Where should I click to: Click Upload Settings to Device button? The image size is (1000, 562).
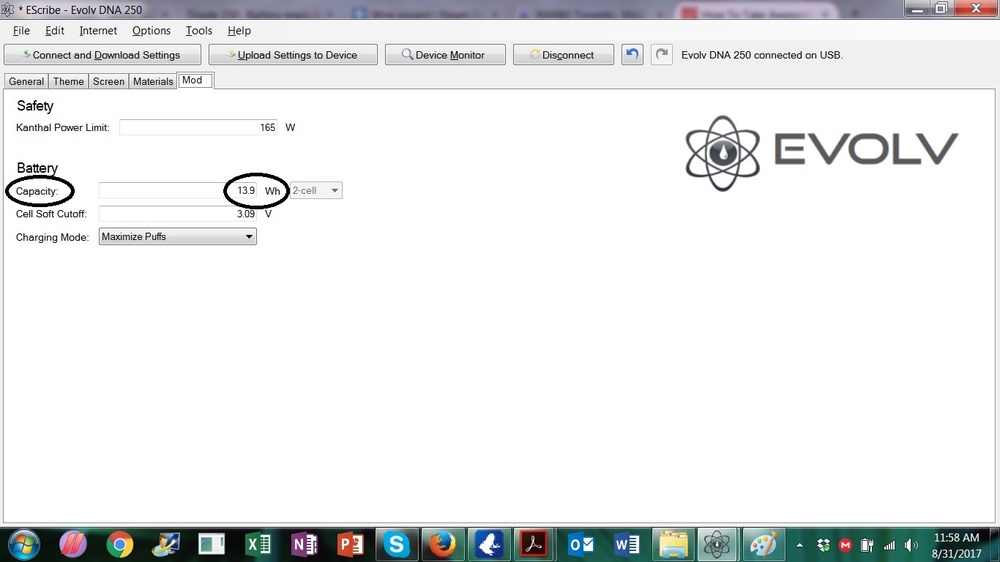point(293,55)
